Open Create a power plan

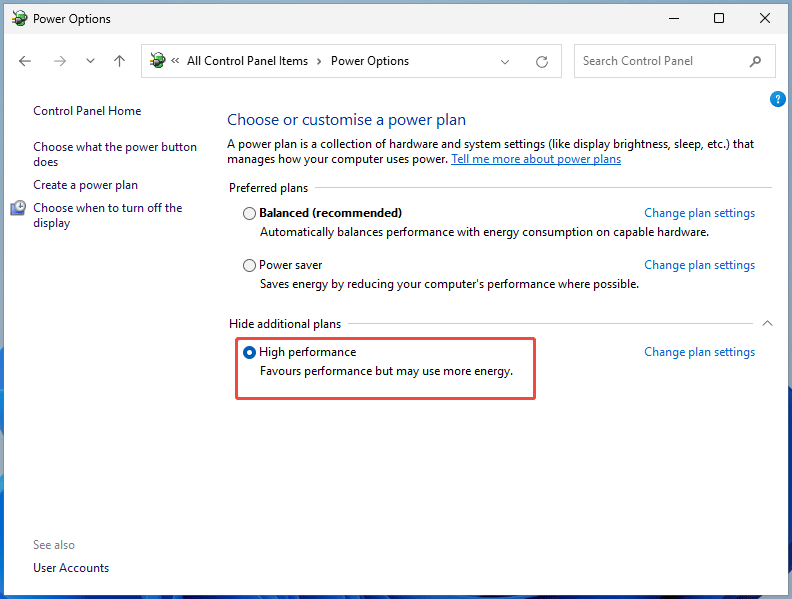[85, 185]
